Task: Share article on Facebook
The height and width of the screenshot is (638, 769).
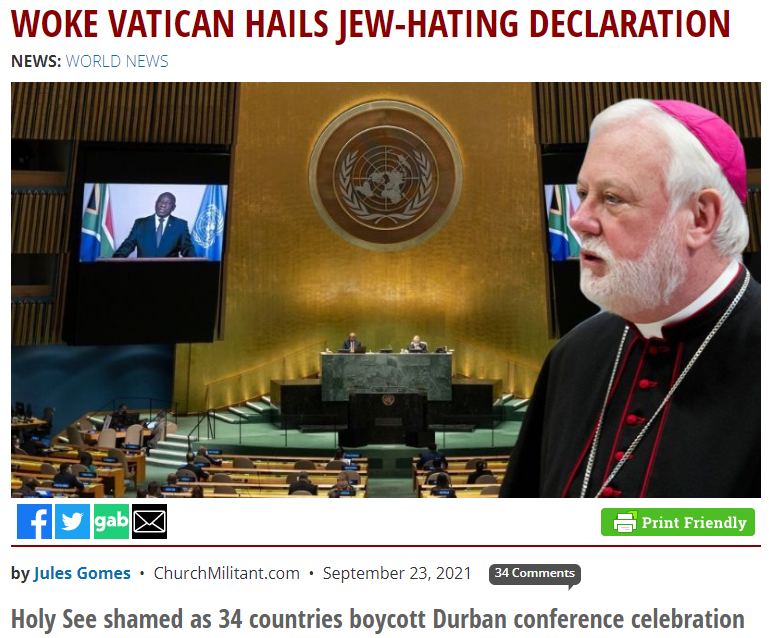Action: coord(34,521)
